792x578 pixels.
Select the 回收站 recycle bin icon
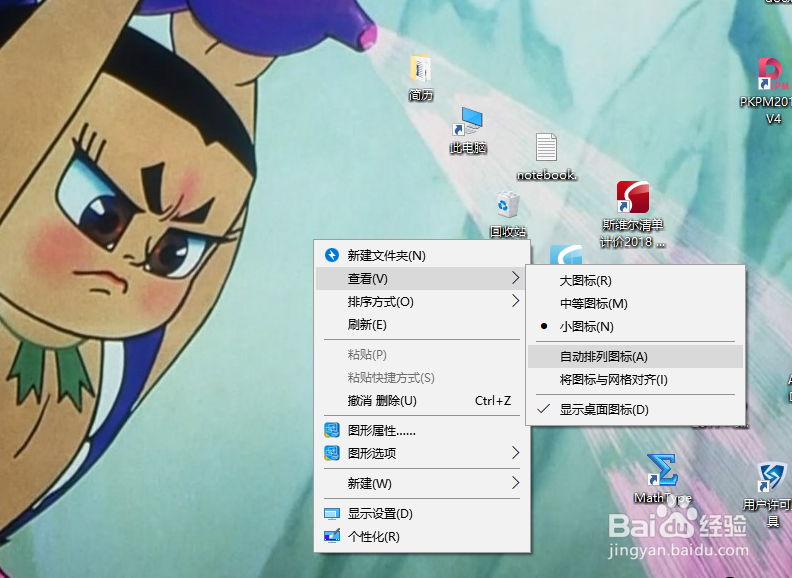pyautogui.click(x=507, y=204)
